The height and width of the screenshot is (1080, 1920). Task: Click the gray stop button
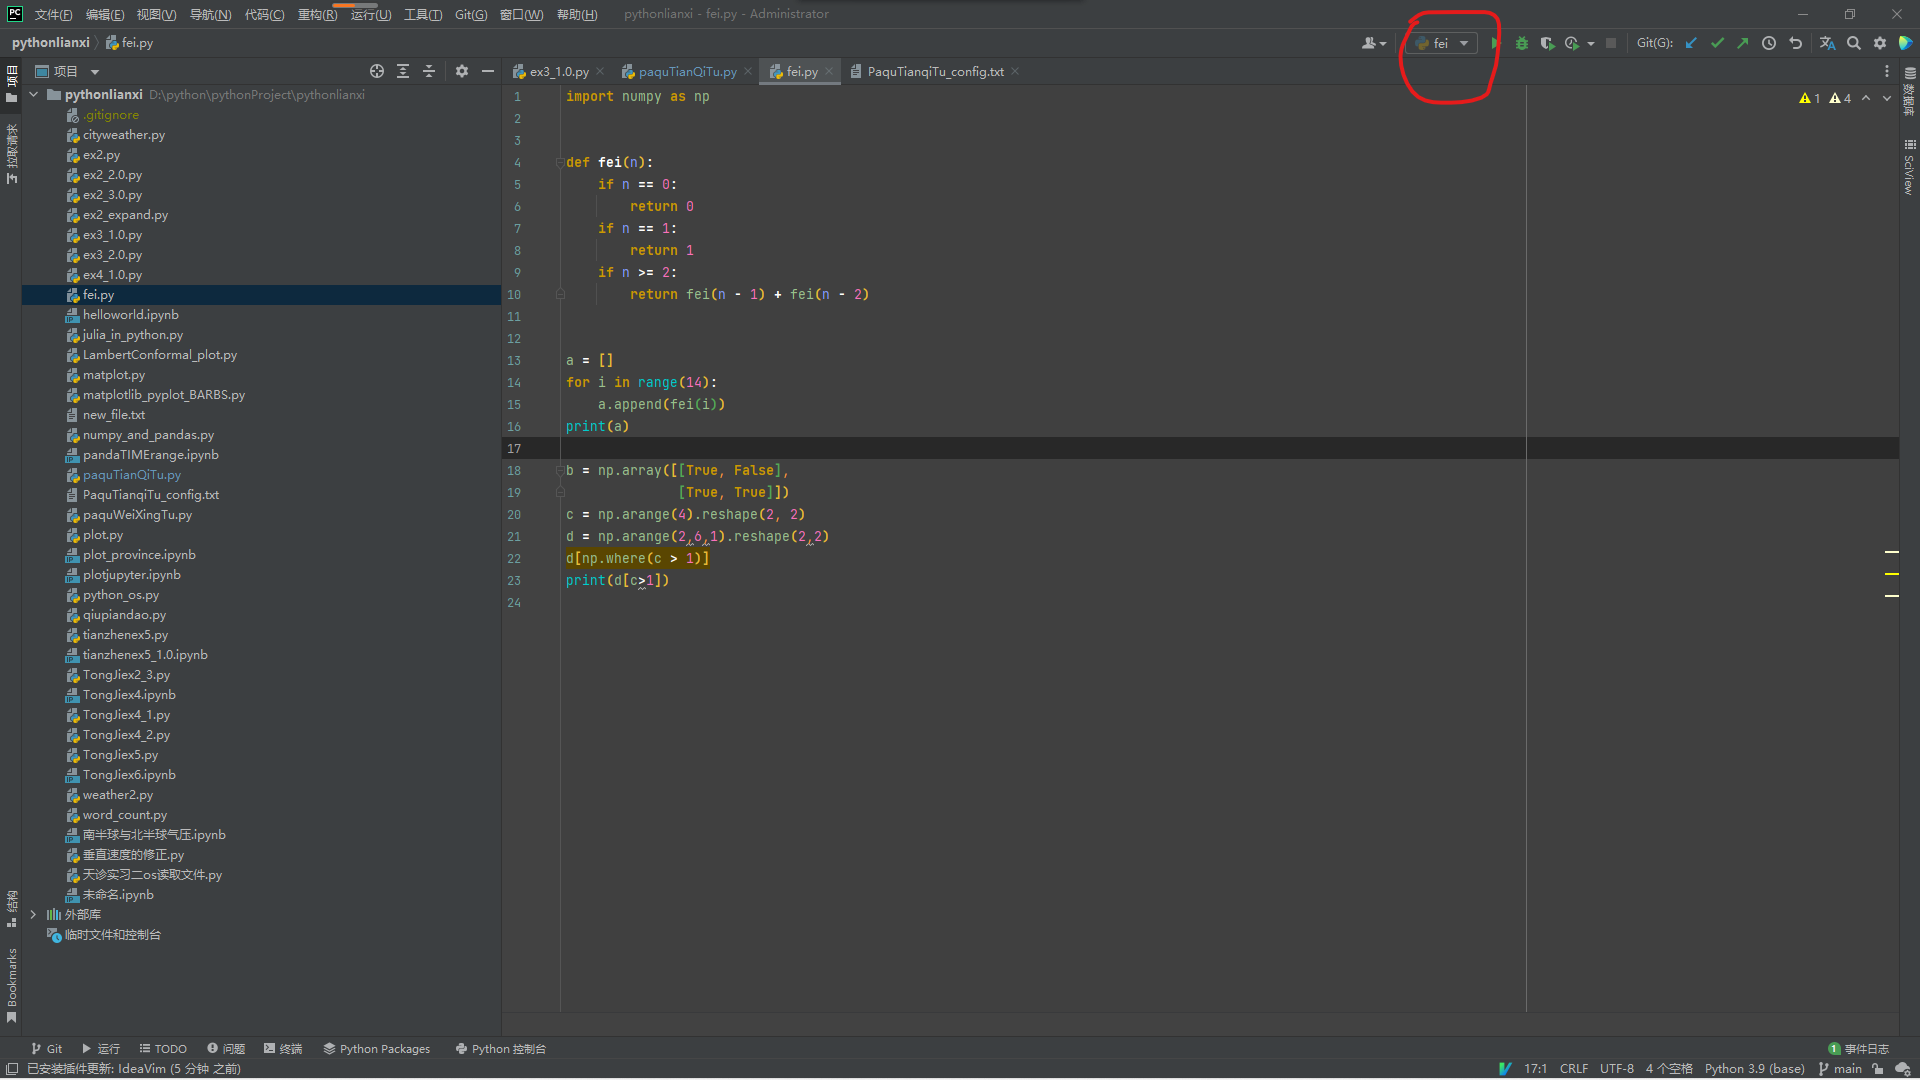(x=1610, y=43)
